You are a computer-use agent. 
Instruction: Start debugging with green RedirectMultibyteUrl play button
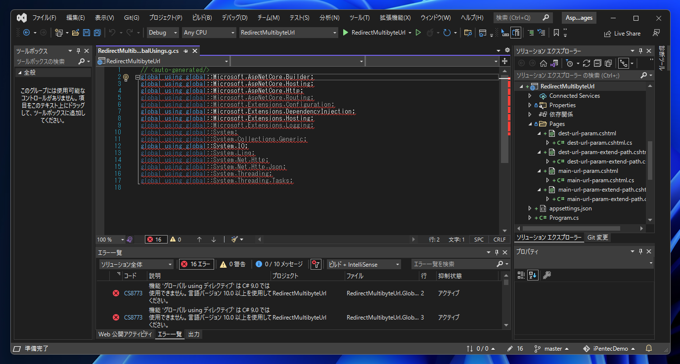click(374, 33)
